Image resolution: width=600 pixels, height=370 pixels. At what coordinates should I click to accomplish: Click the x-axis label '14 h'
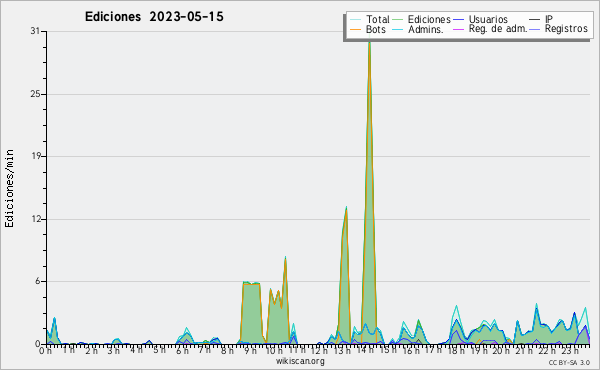click(364, 351)
